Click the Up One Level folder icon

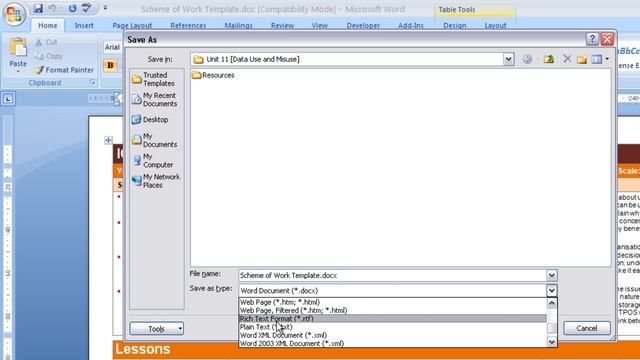pyautogui.click(x=549, y=59)
